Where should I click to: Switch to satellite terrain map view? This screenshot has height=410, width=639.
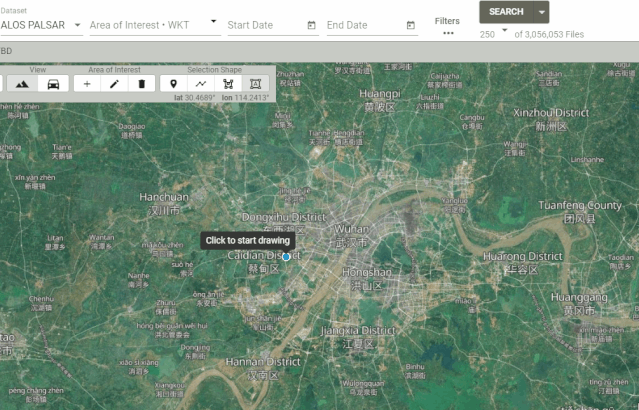(22, 84)
